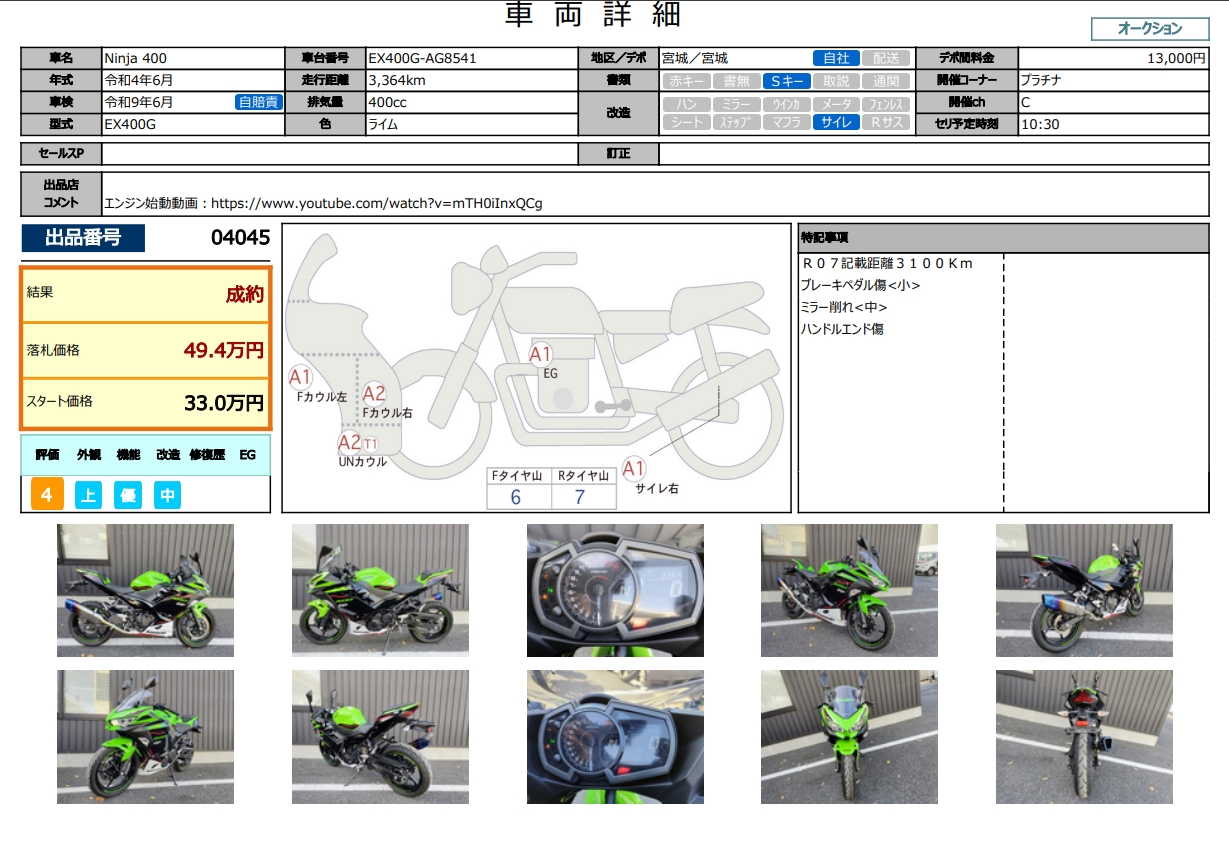Toggle the Sキー document tag
This screenshot has width=1229, height=850.
pyautogui.click(x=785, y=82)
